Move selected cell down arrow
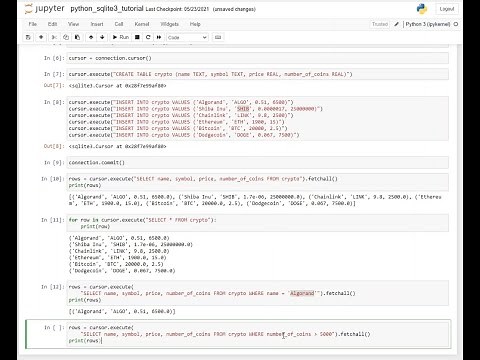 coord(102,37)
